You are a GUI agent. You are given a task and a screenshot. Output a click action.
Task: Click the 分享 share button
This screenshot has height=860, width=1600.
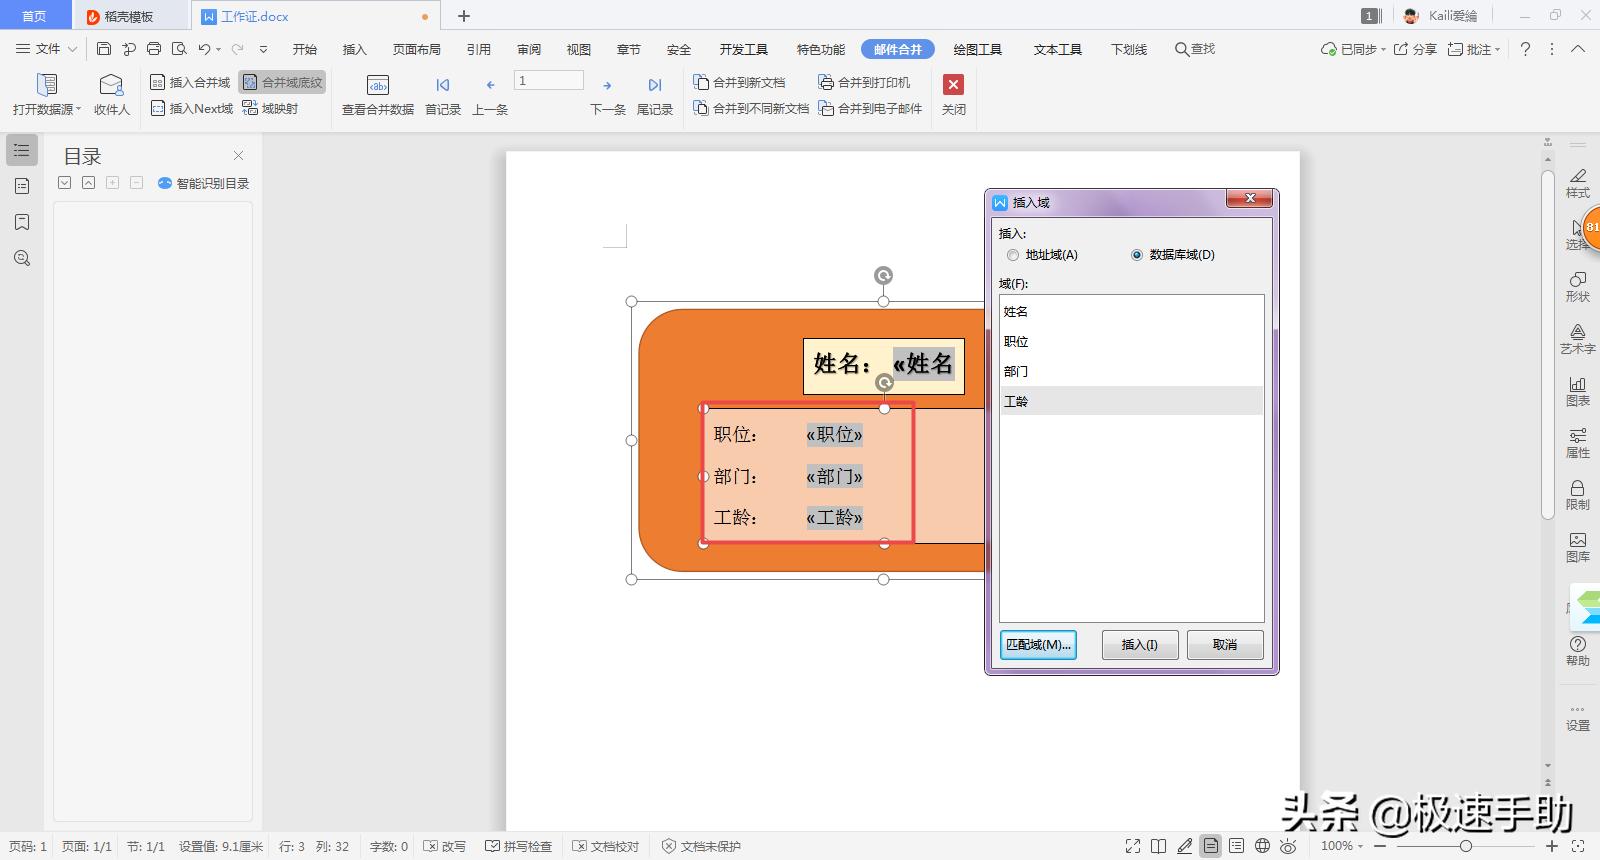(1415, 49)
